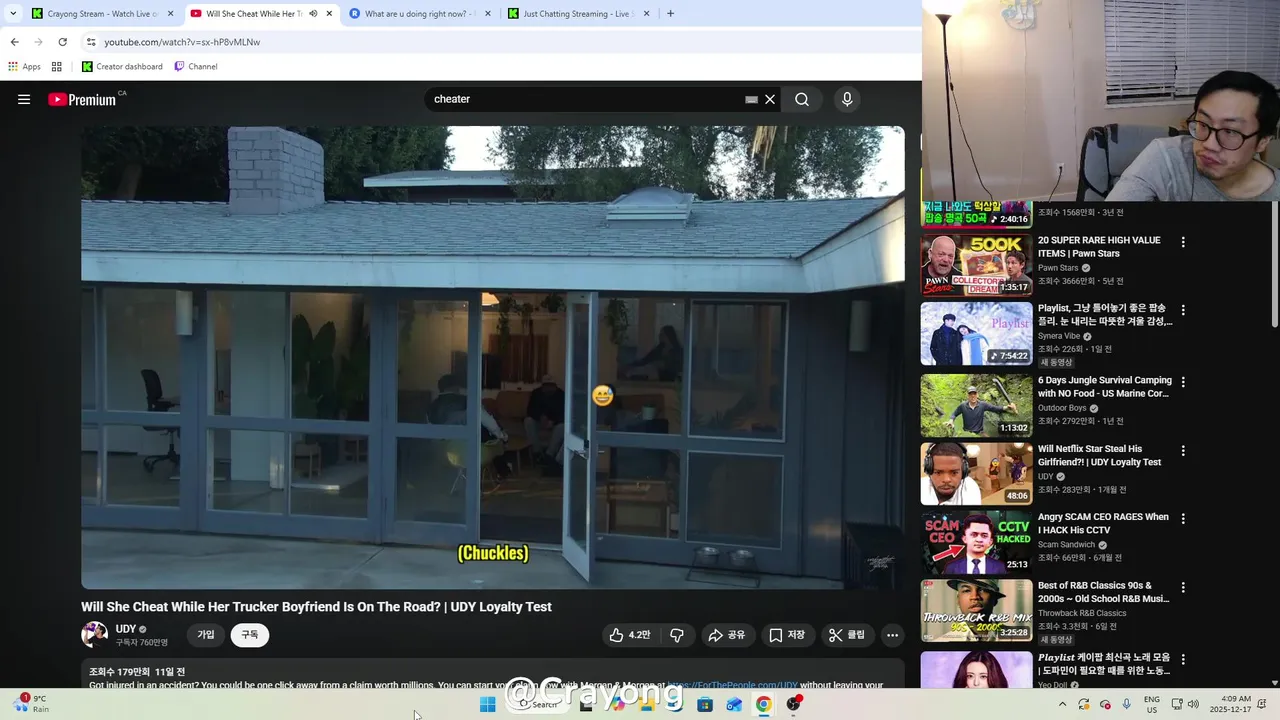Save video to playlist with 저장 button
The height and width of the screenshot is (720, 1280).
(787, 635)
